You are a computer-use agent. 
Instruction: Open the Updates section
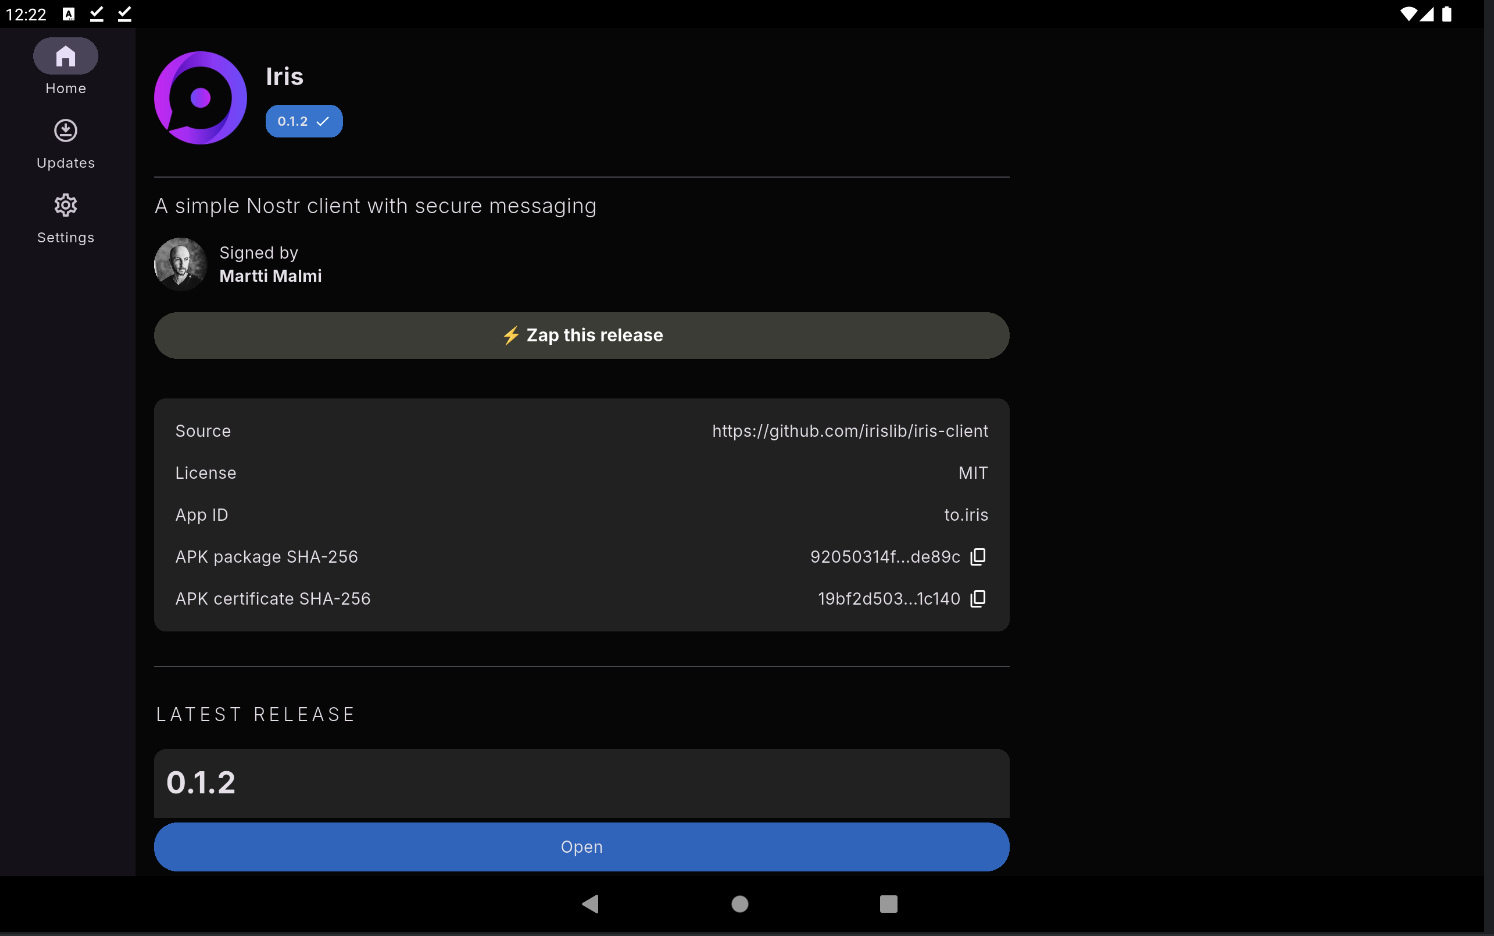point(66,143)
